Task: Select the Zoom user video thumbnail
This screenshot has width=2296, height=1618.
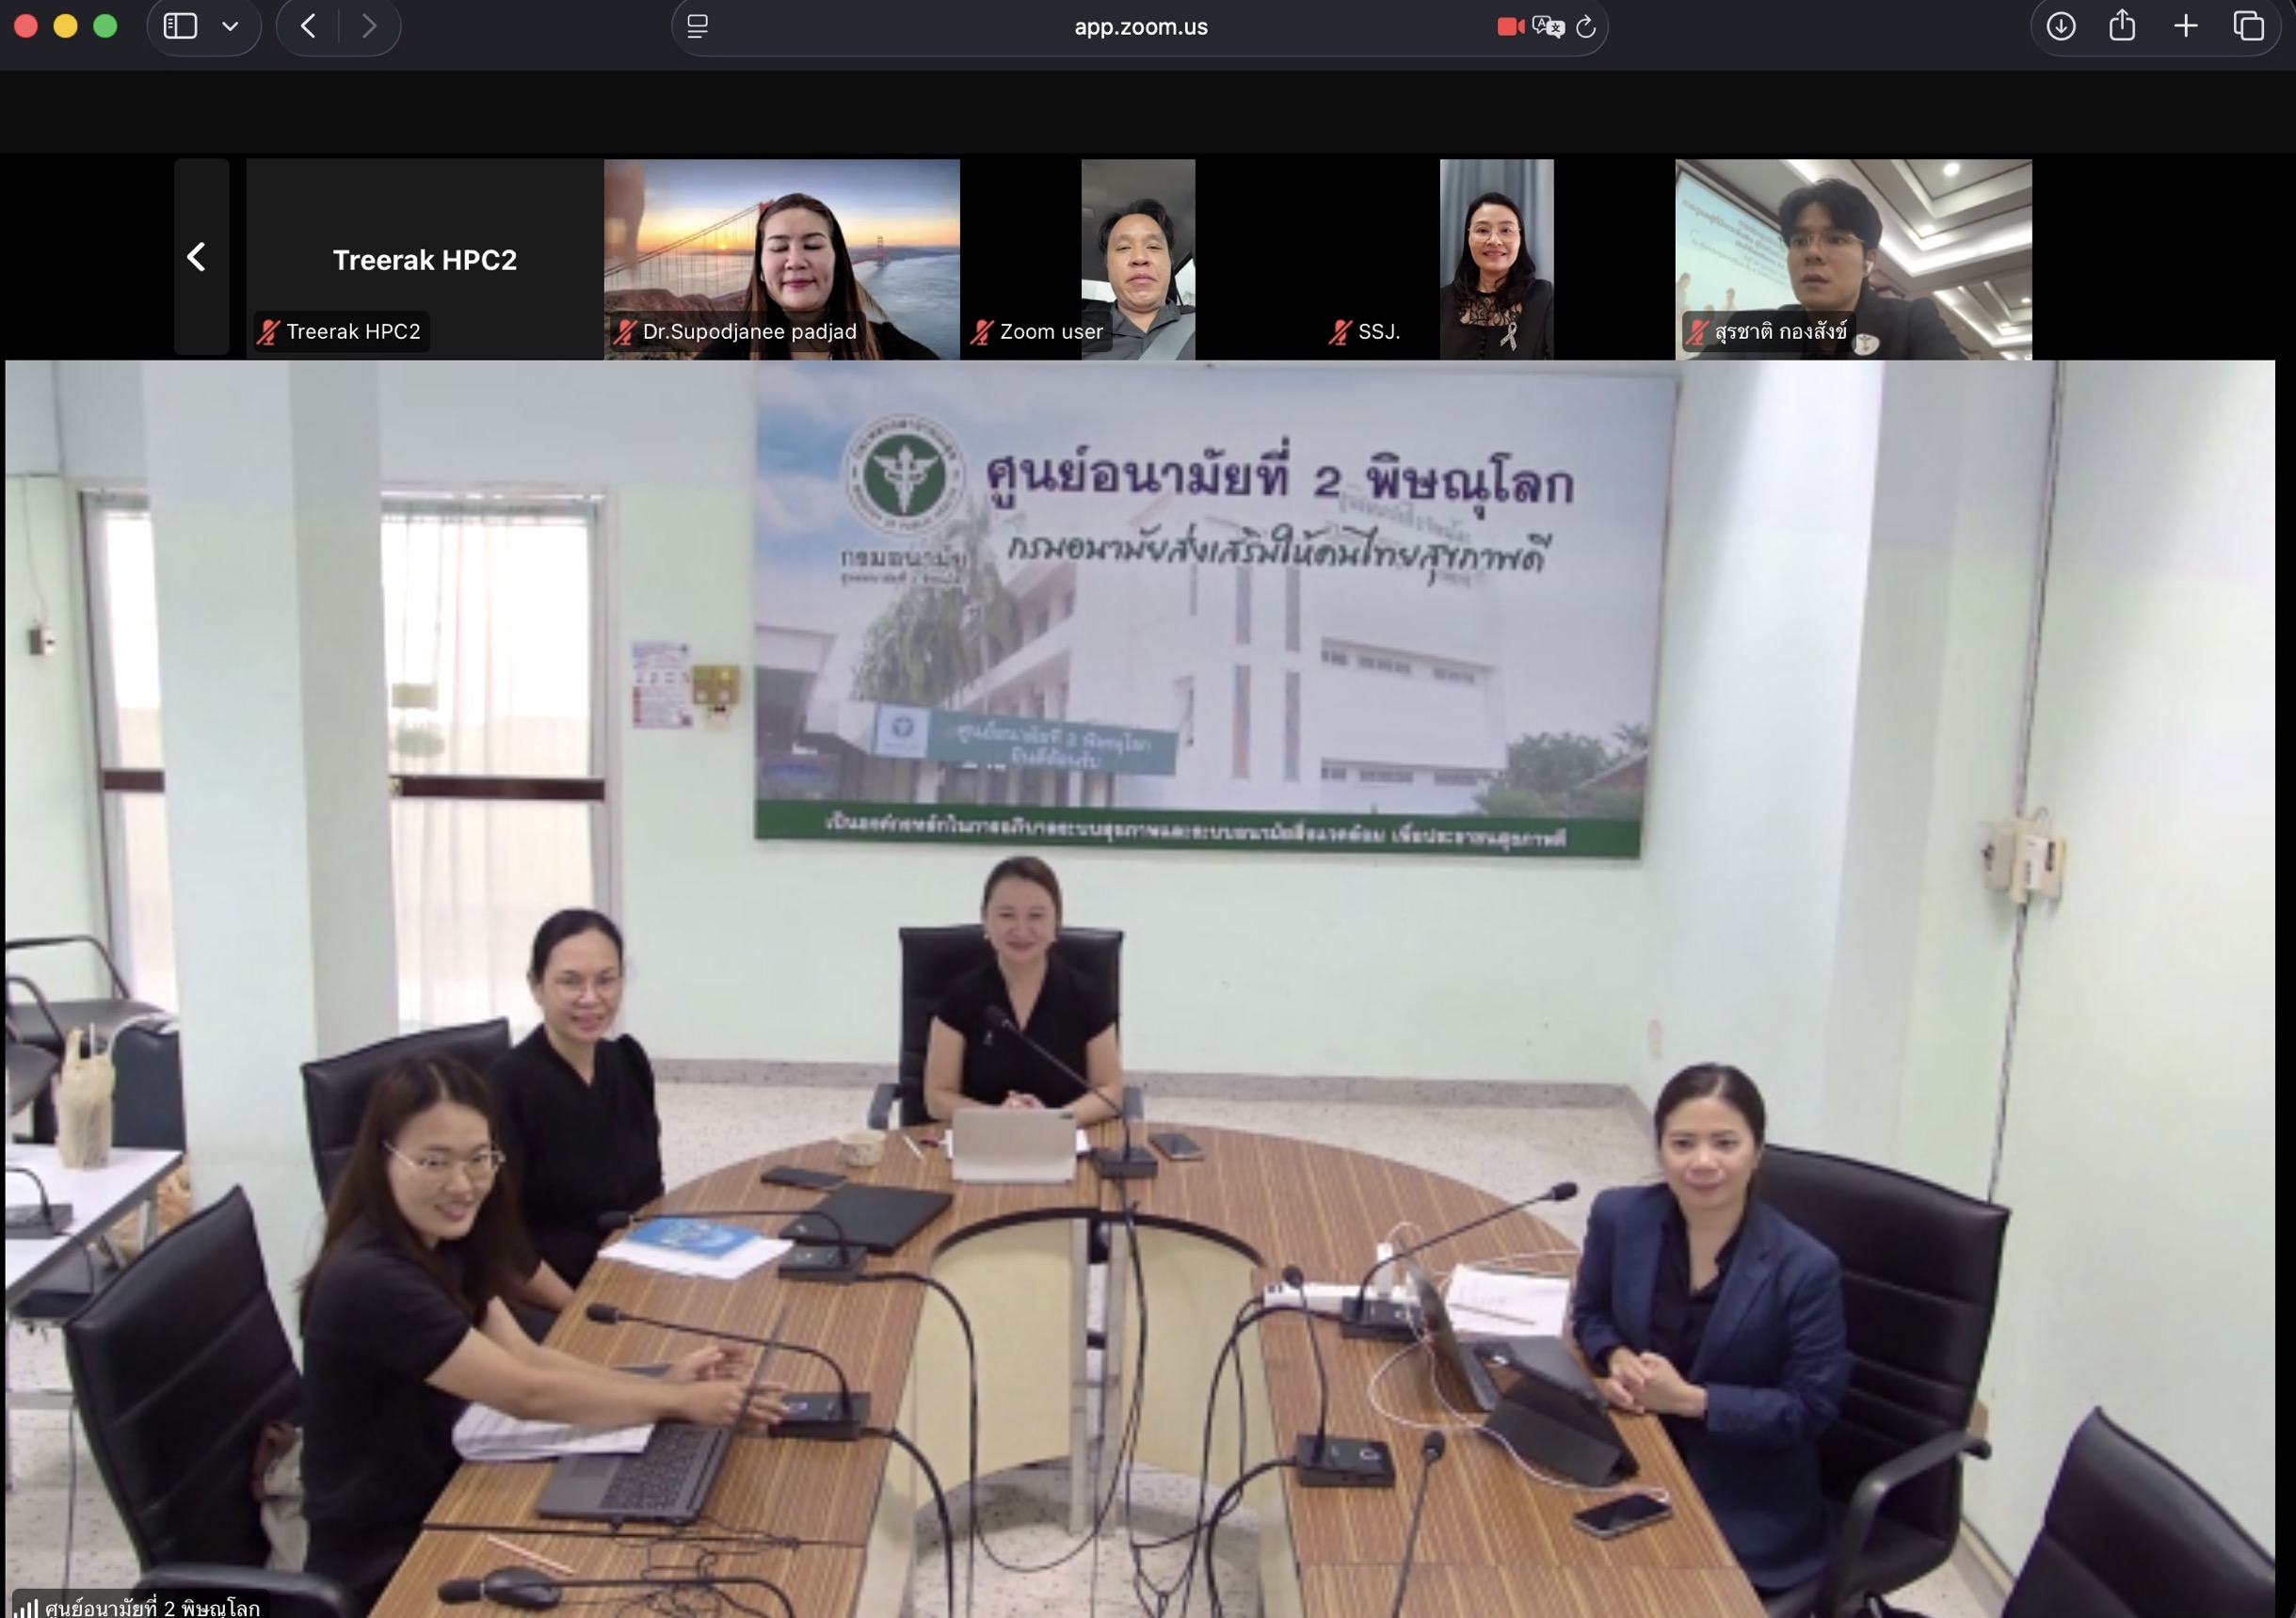Action: (x=1138, y=259)
